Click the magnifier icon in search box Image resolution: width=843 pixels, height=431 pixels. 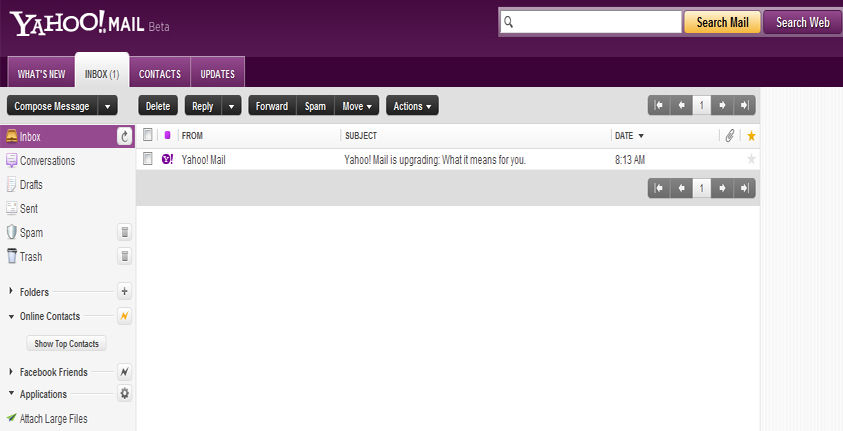tap(509, 22)
